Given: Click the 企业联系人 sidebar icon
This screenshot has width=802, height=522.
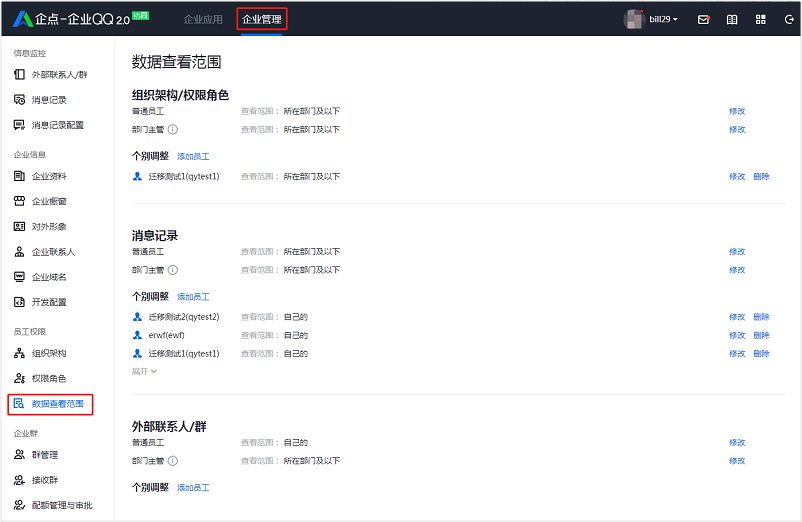Looking at the screenshot, I should click(x=19, y=252).
